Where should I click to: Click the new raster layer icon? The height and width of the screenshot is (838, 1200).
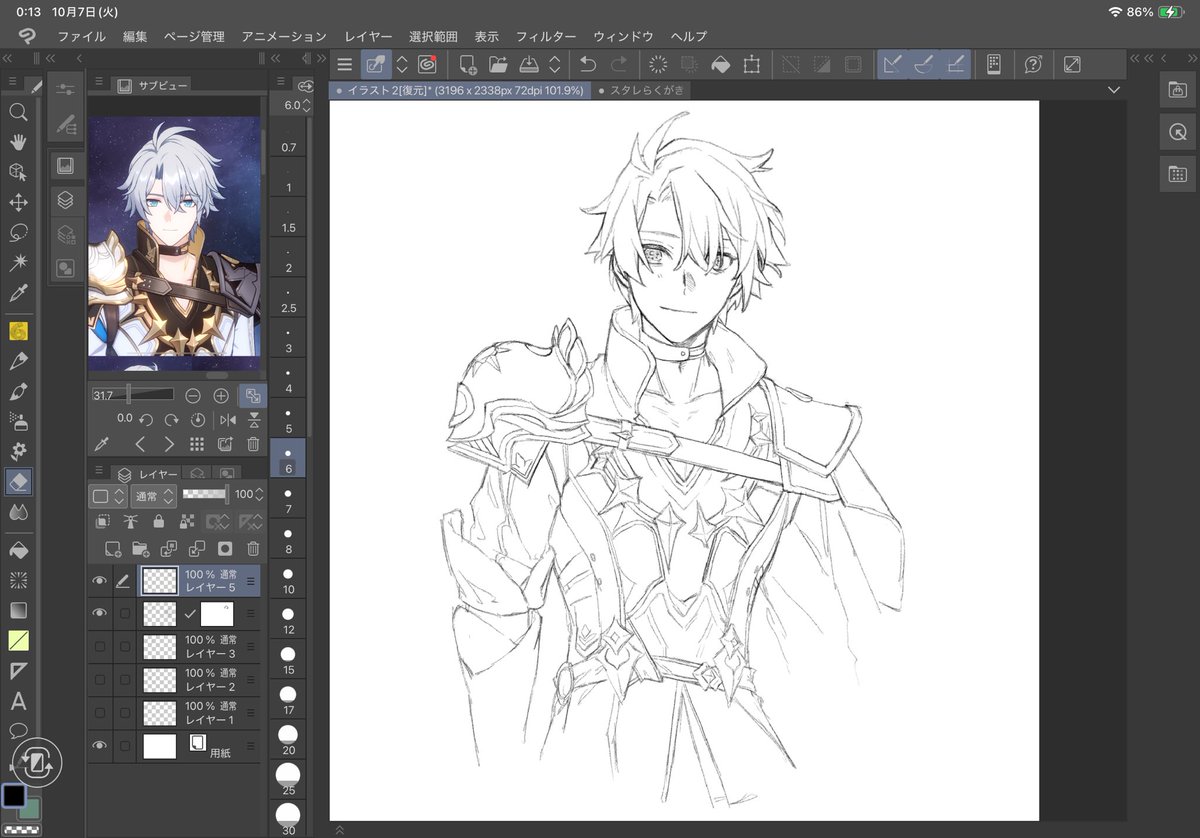pos(114,549)
